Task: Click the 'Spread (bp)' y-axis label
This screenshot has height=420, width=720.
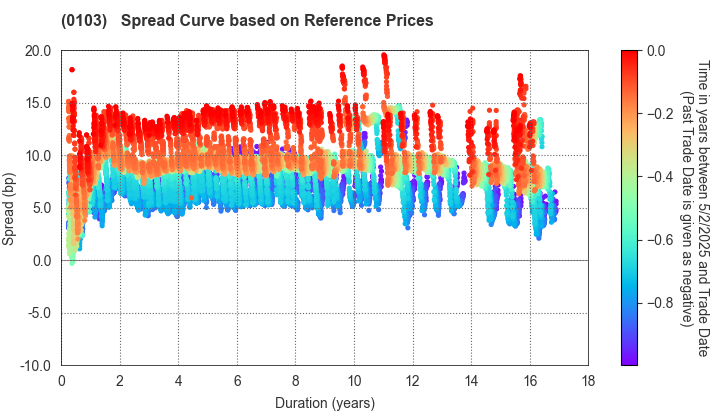Action: [8, 209]
